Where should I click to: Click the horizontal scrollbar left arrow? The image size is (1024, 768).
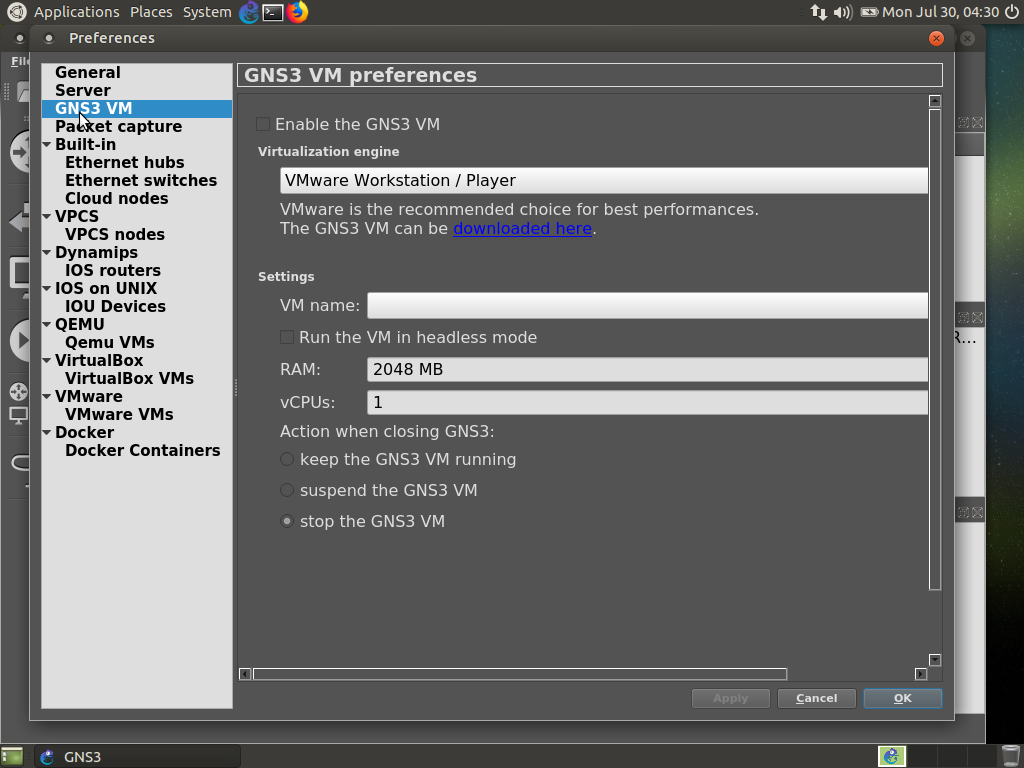[x=245, y=674]
